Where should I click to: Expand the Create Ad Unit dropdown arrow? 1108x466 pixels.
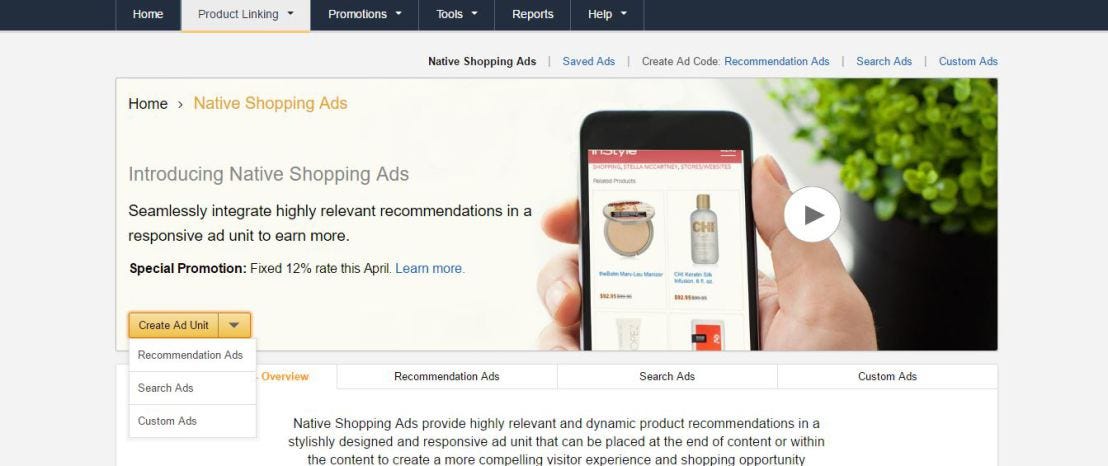235,325
